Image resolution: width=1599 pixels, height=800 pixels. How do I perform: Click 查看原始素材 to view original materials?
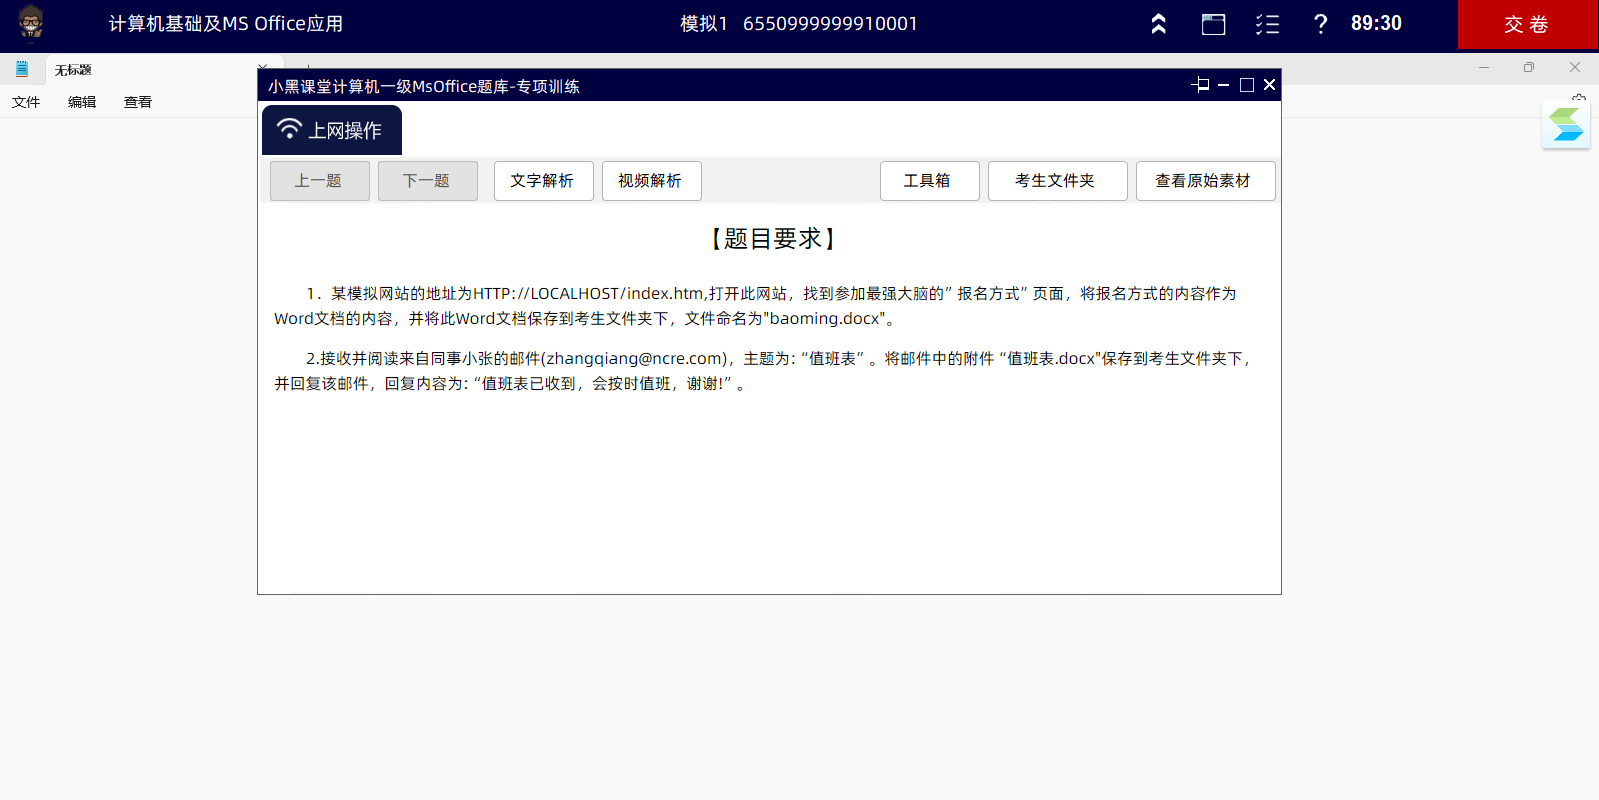tap(1205, 181)
